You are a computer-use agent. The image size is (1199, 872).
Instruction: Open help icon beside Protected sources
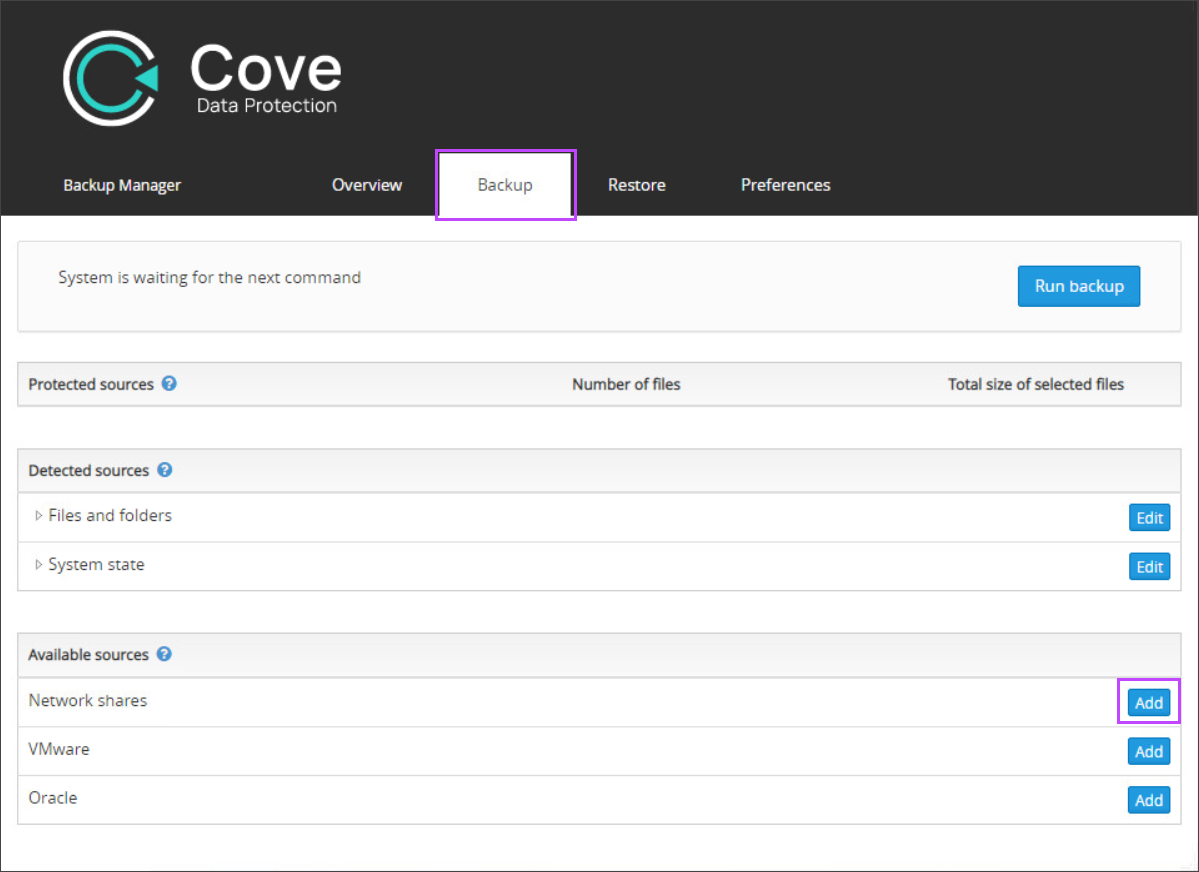169,384
